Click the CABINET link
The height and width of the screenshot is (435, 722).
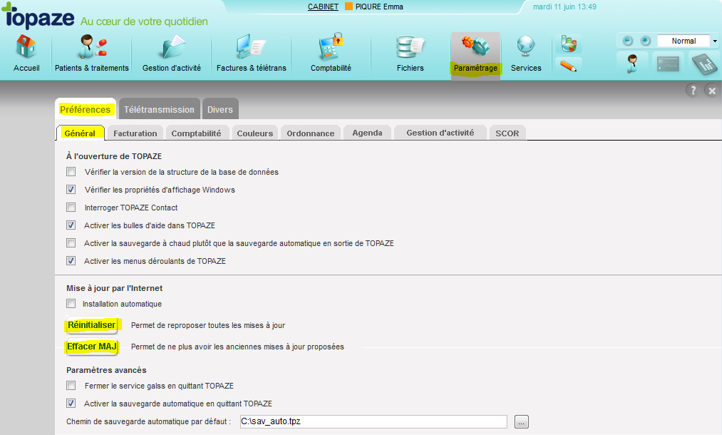[x=323, y=6]
